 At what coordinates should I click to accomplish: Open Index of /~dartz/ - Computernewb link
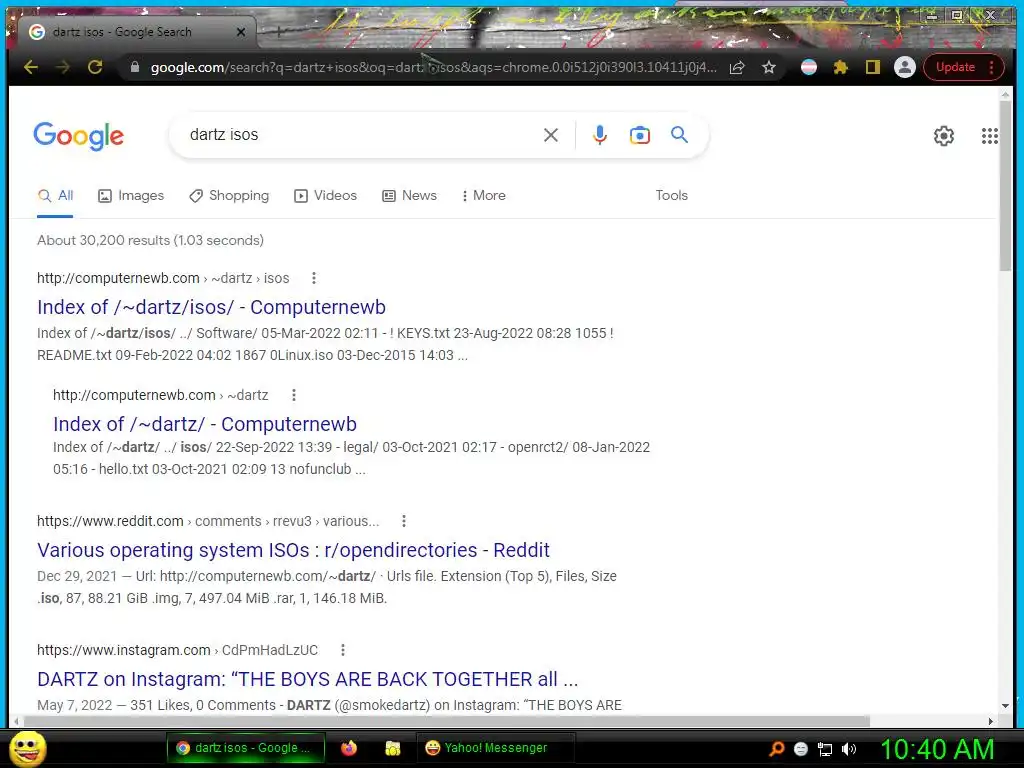click(205, 424)
